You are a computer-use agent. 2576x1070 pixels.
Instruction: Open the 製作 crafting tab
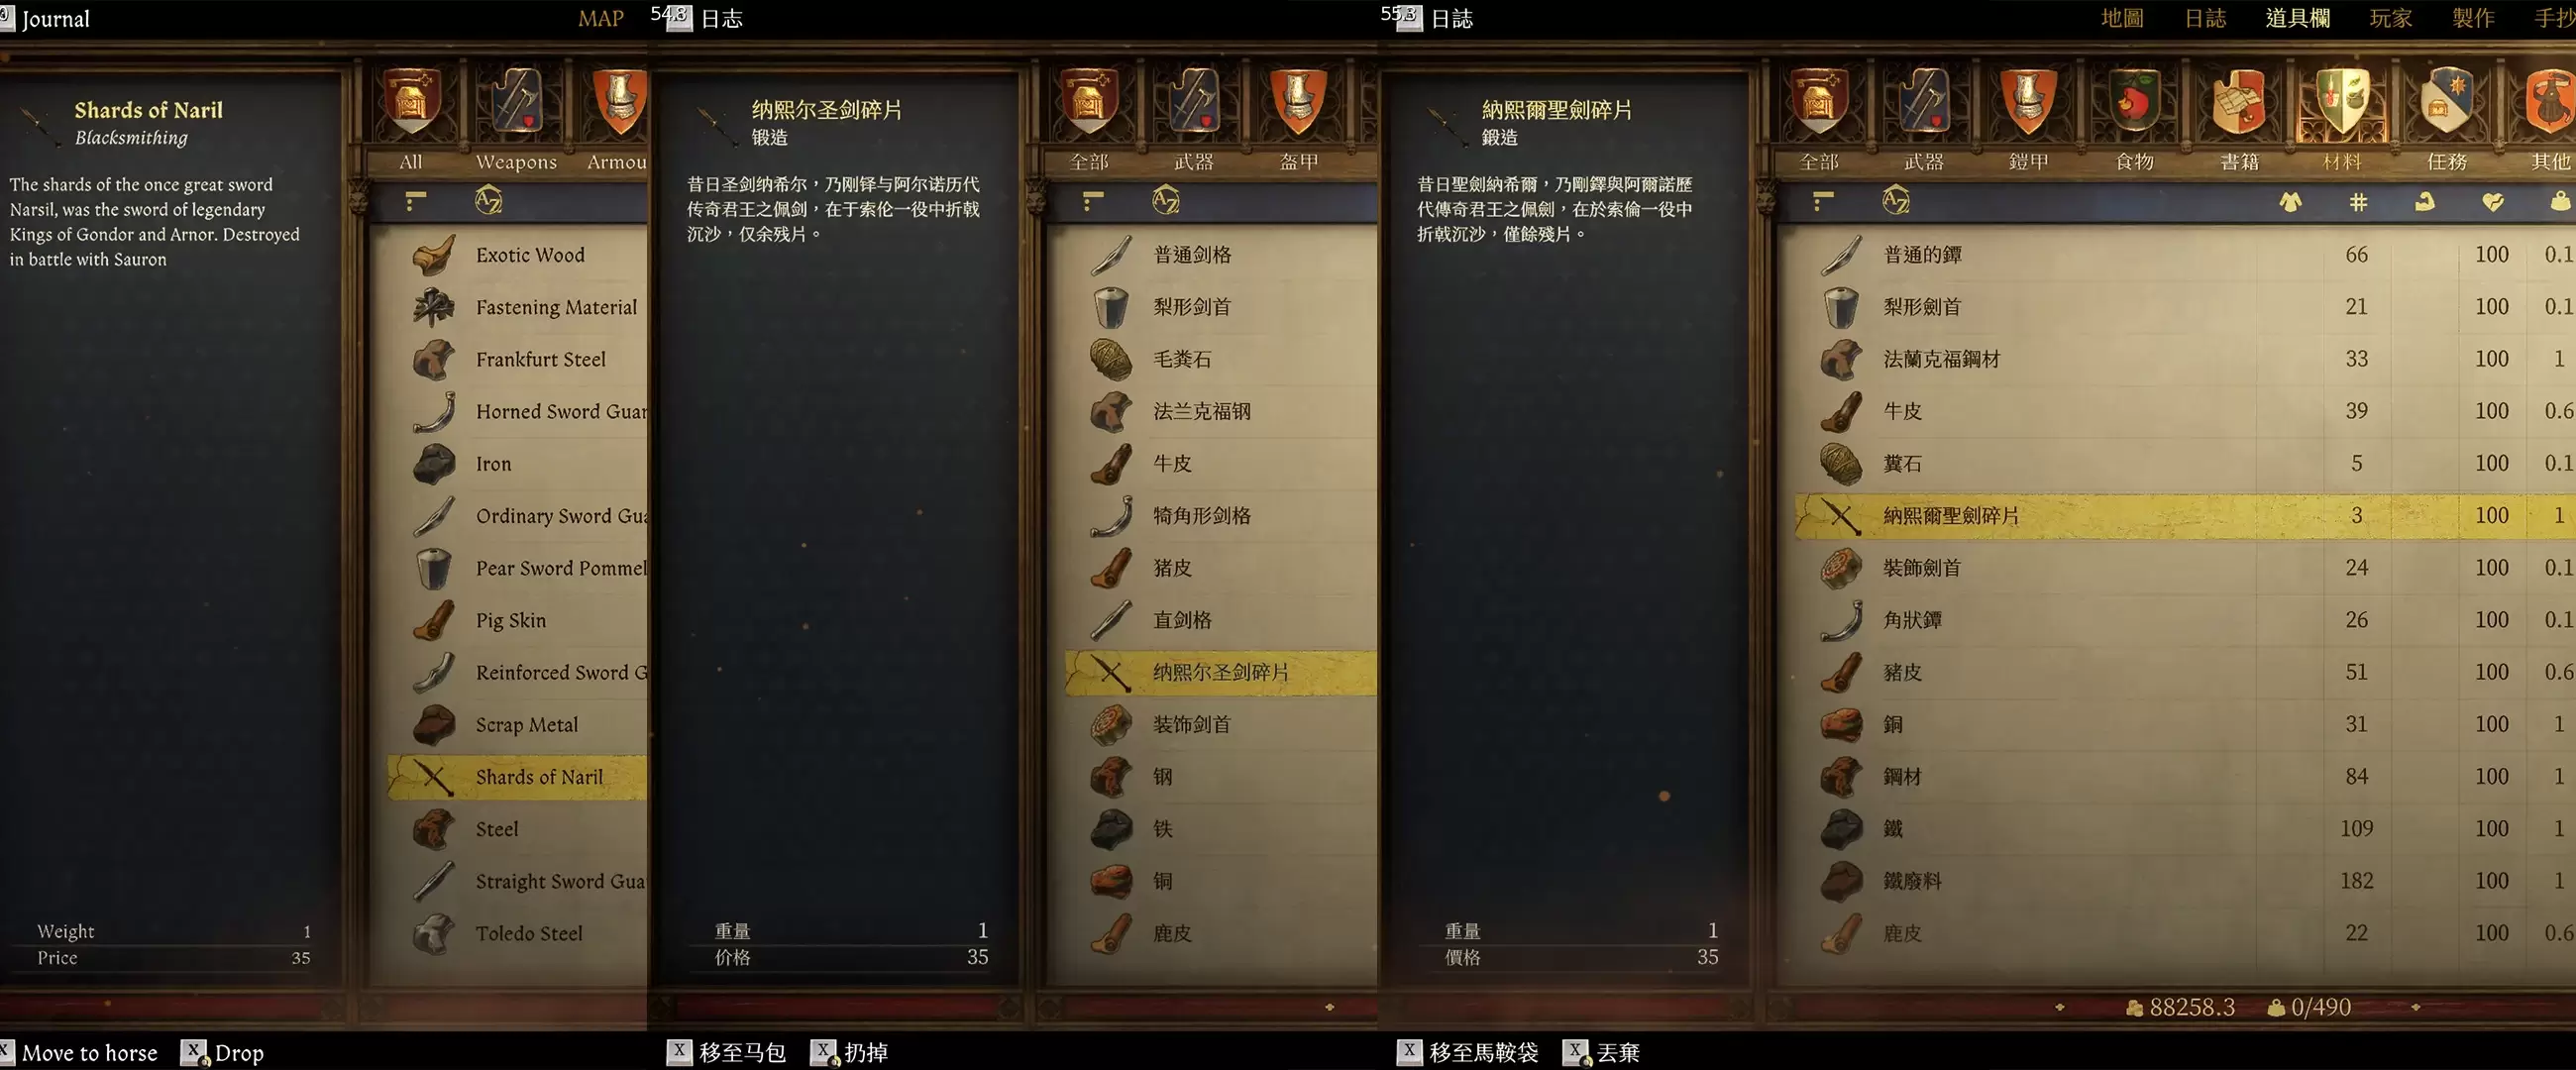[x=2473, y=18]
